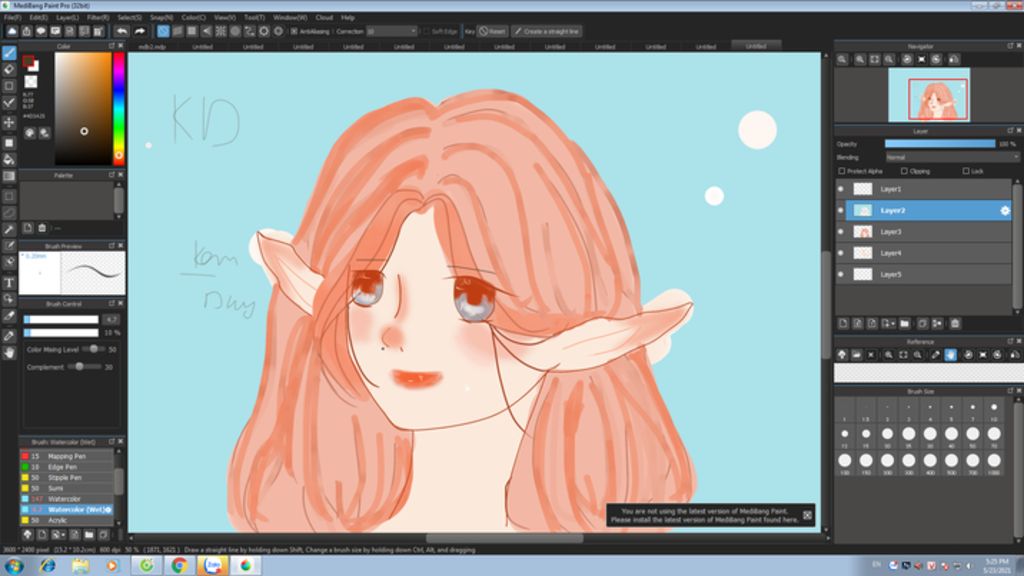1024x576 pixels.
Task: Open Chrome from the taskbar
Action: pos(180,566)
